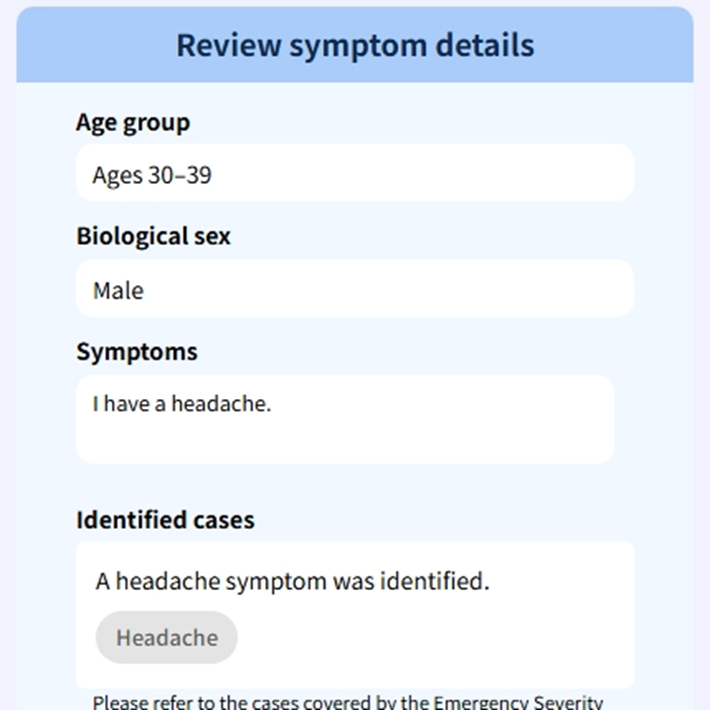Focus the Symptoms text box

[x=344, y=419]
